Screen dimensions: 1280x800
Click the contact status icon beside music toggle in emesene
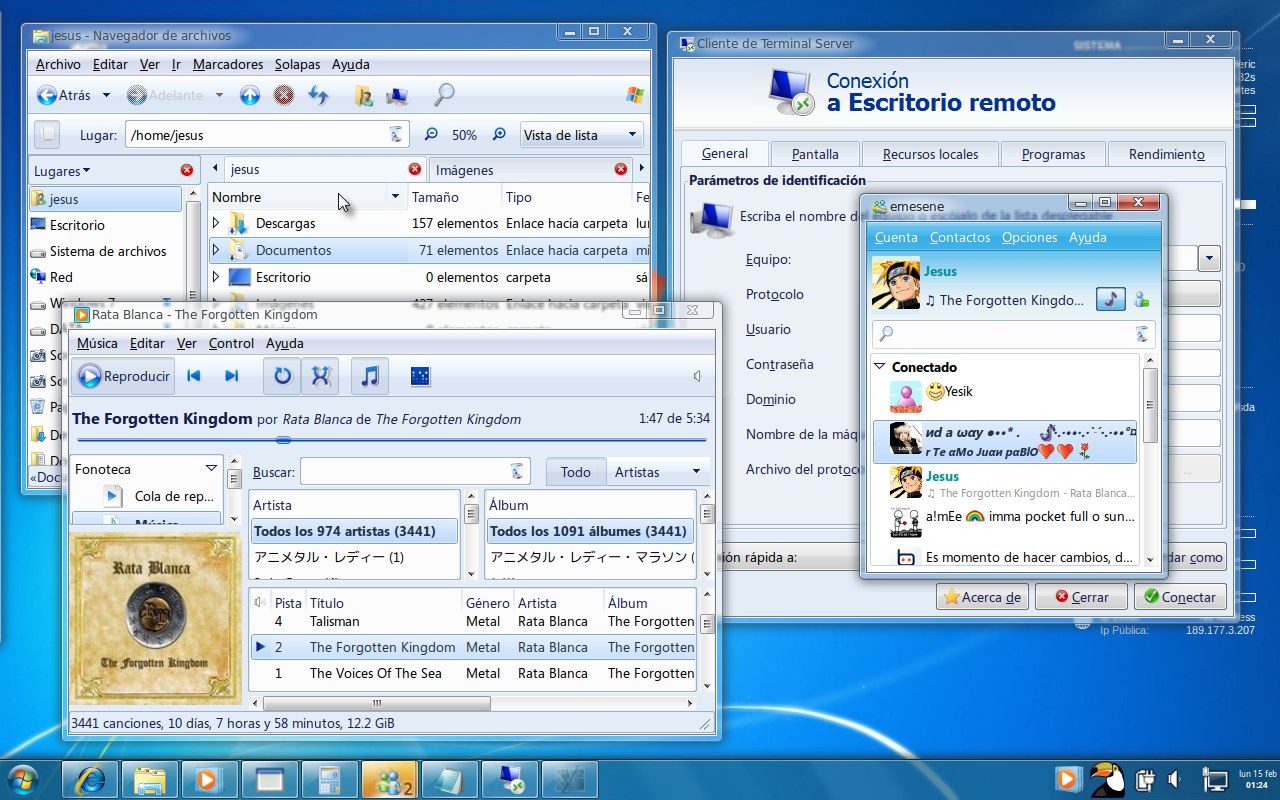[1142, 299]
